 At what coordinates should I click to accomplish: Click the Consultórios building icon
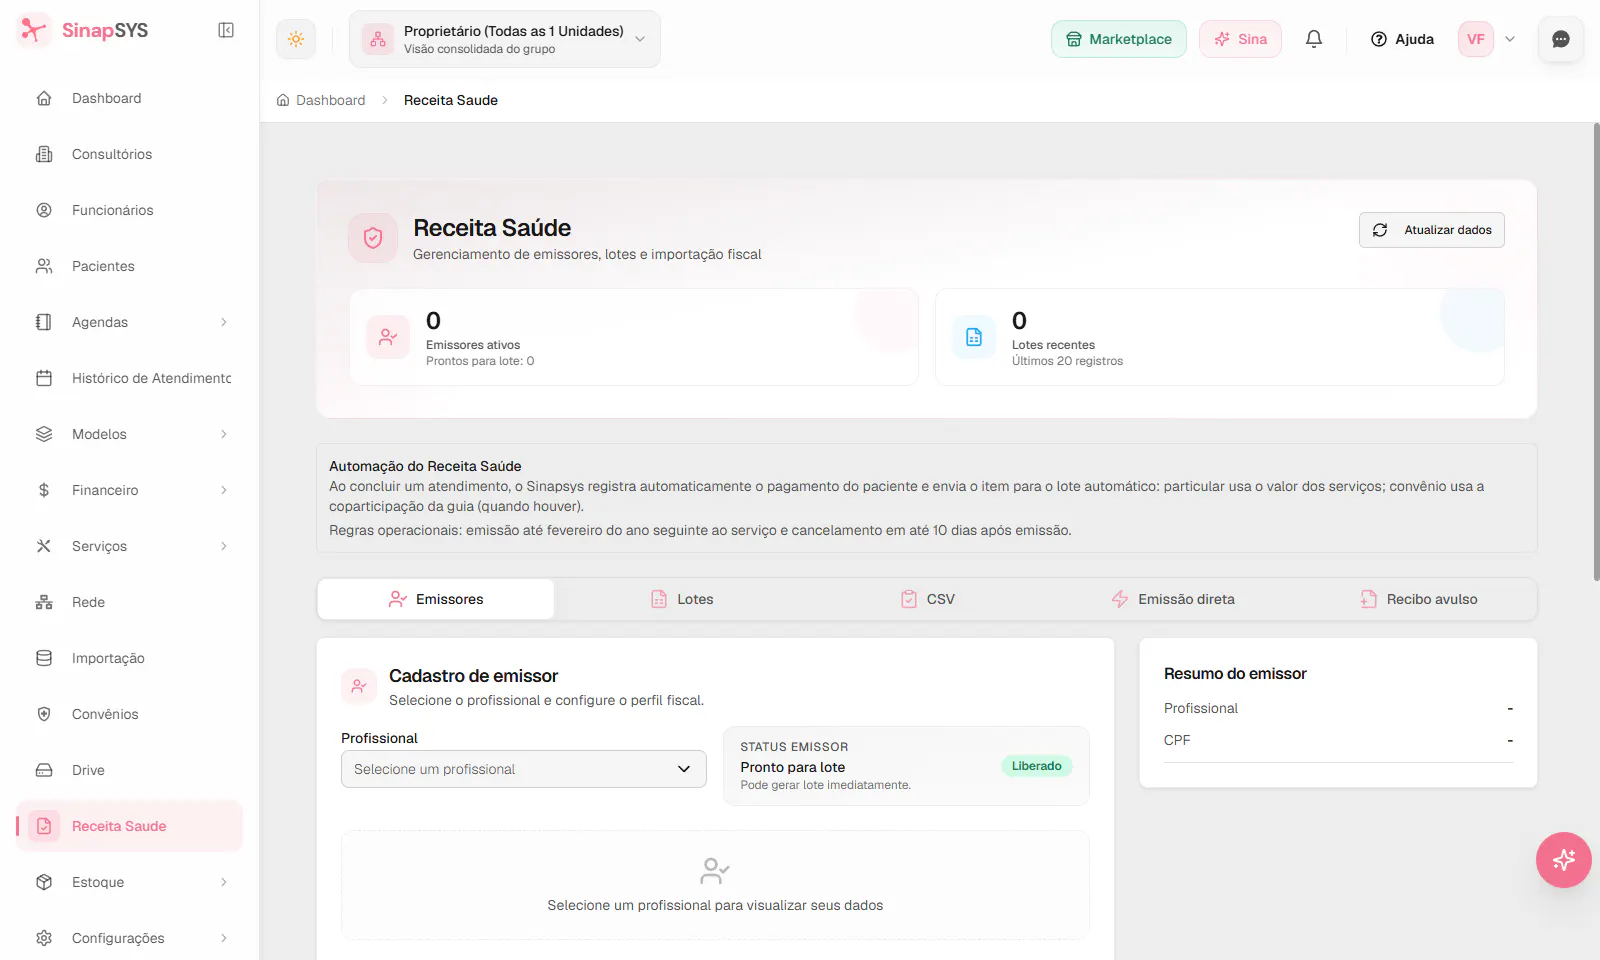coord(44,154)
